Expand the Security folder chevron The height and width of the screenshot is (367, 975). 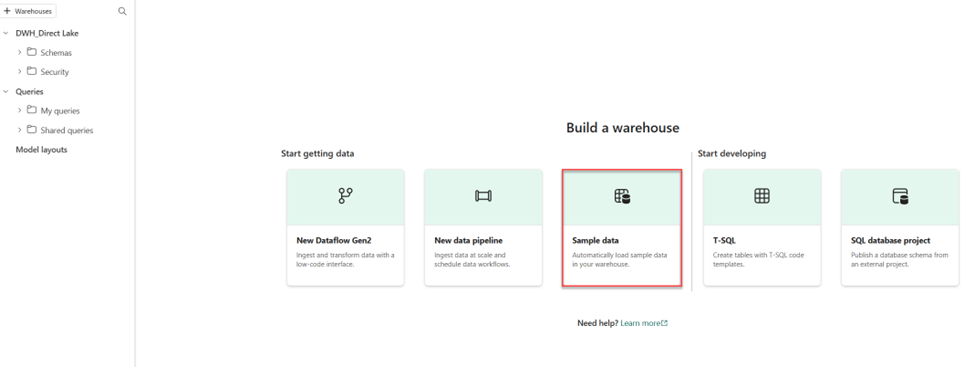tap(19, 72)
